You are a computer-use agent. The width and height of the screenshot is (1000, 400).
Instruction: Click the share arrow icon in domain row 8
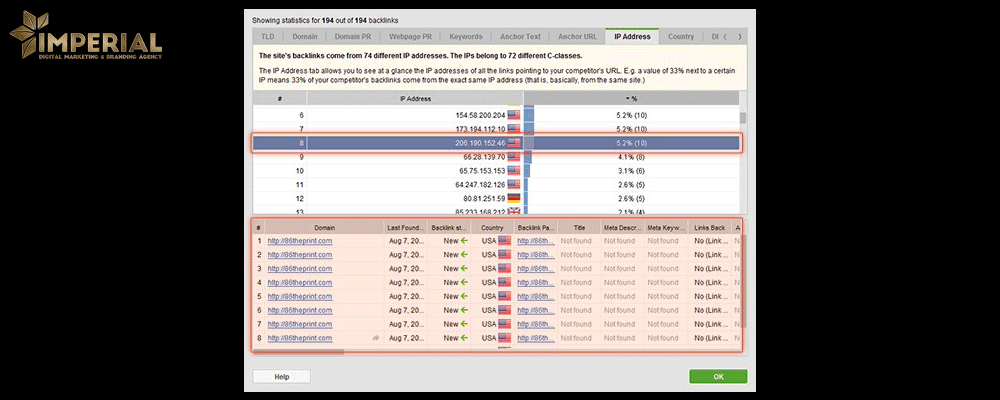pos(376,339)
